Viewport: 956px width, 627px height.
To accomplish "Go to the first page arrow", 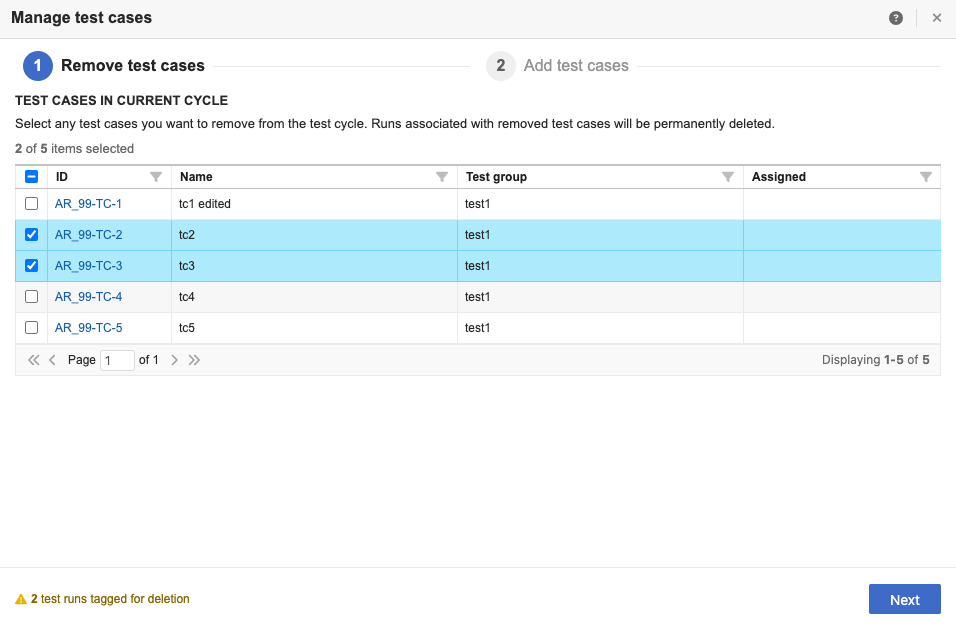I will pos(33,360).
